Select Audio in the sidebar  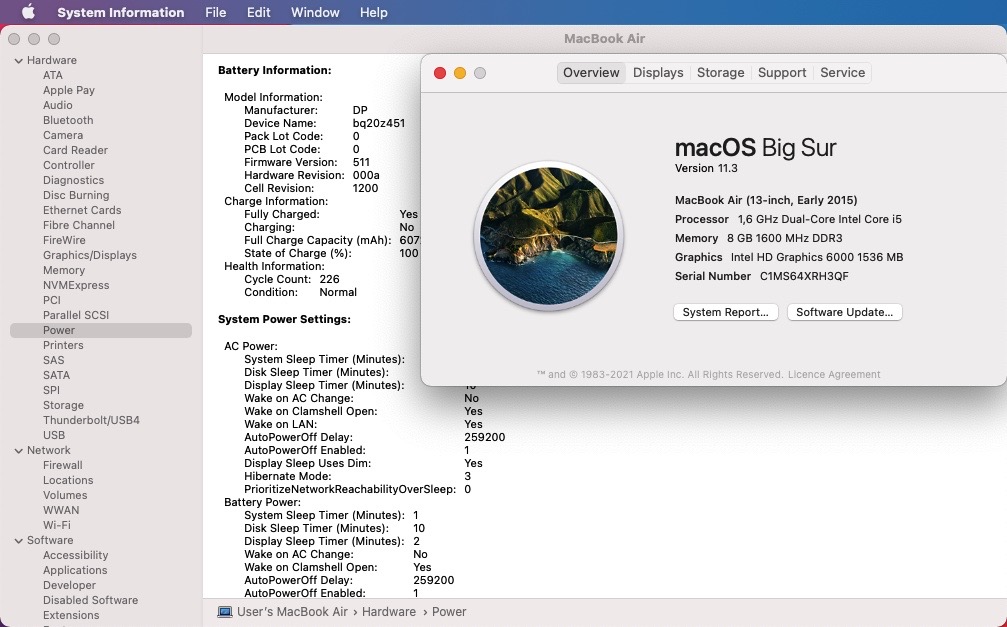(x=58, y=105)
